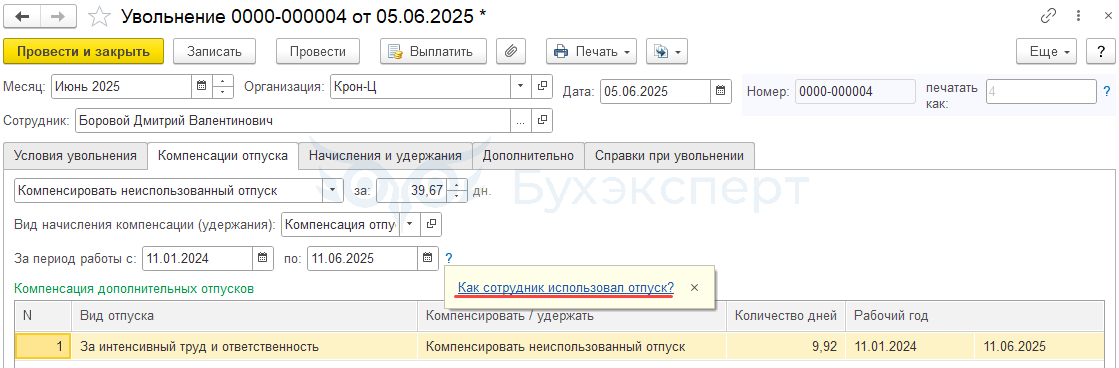Image resolution: width=1119 pixels, height=368 pixels.
Task: Switch to Справки при увольнении tab
Action: [669, 155]
